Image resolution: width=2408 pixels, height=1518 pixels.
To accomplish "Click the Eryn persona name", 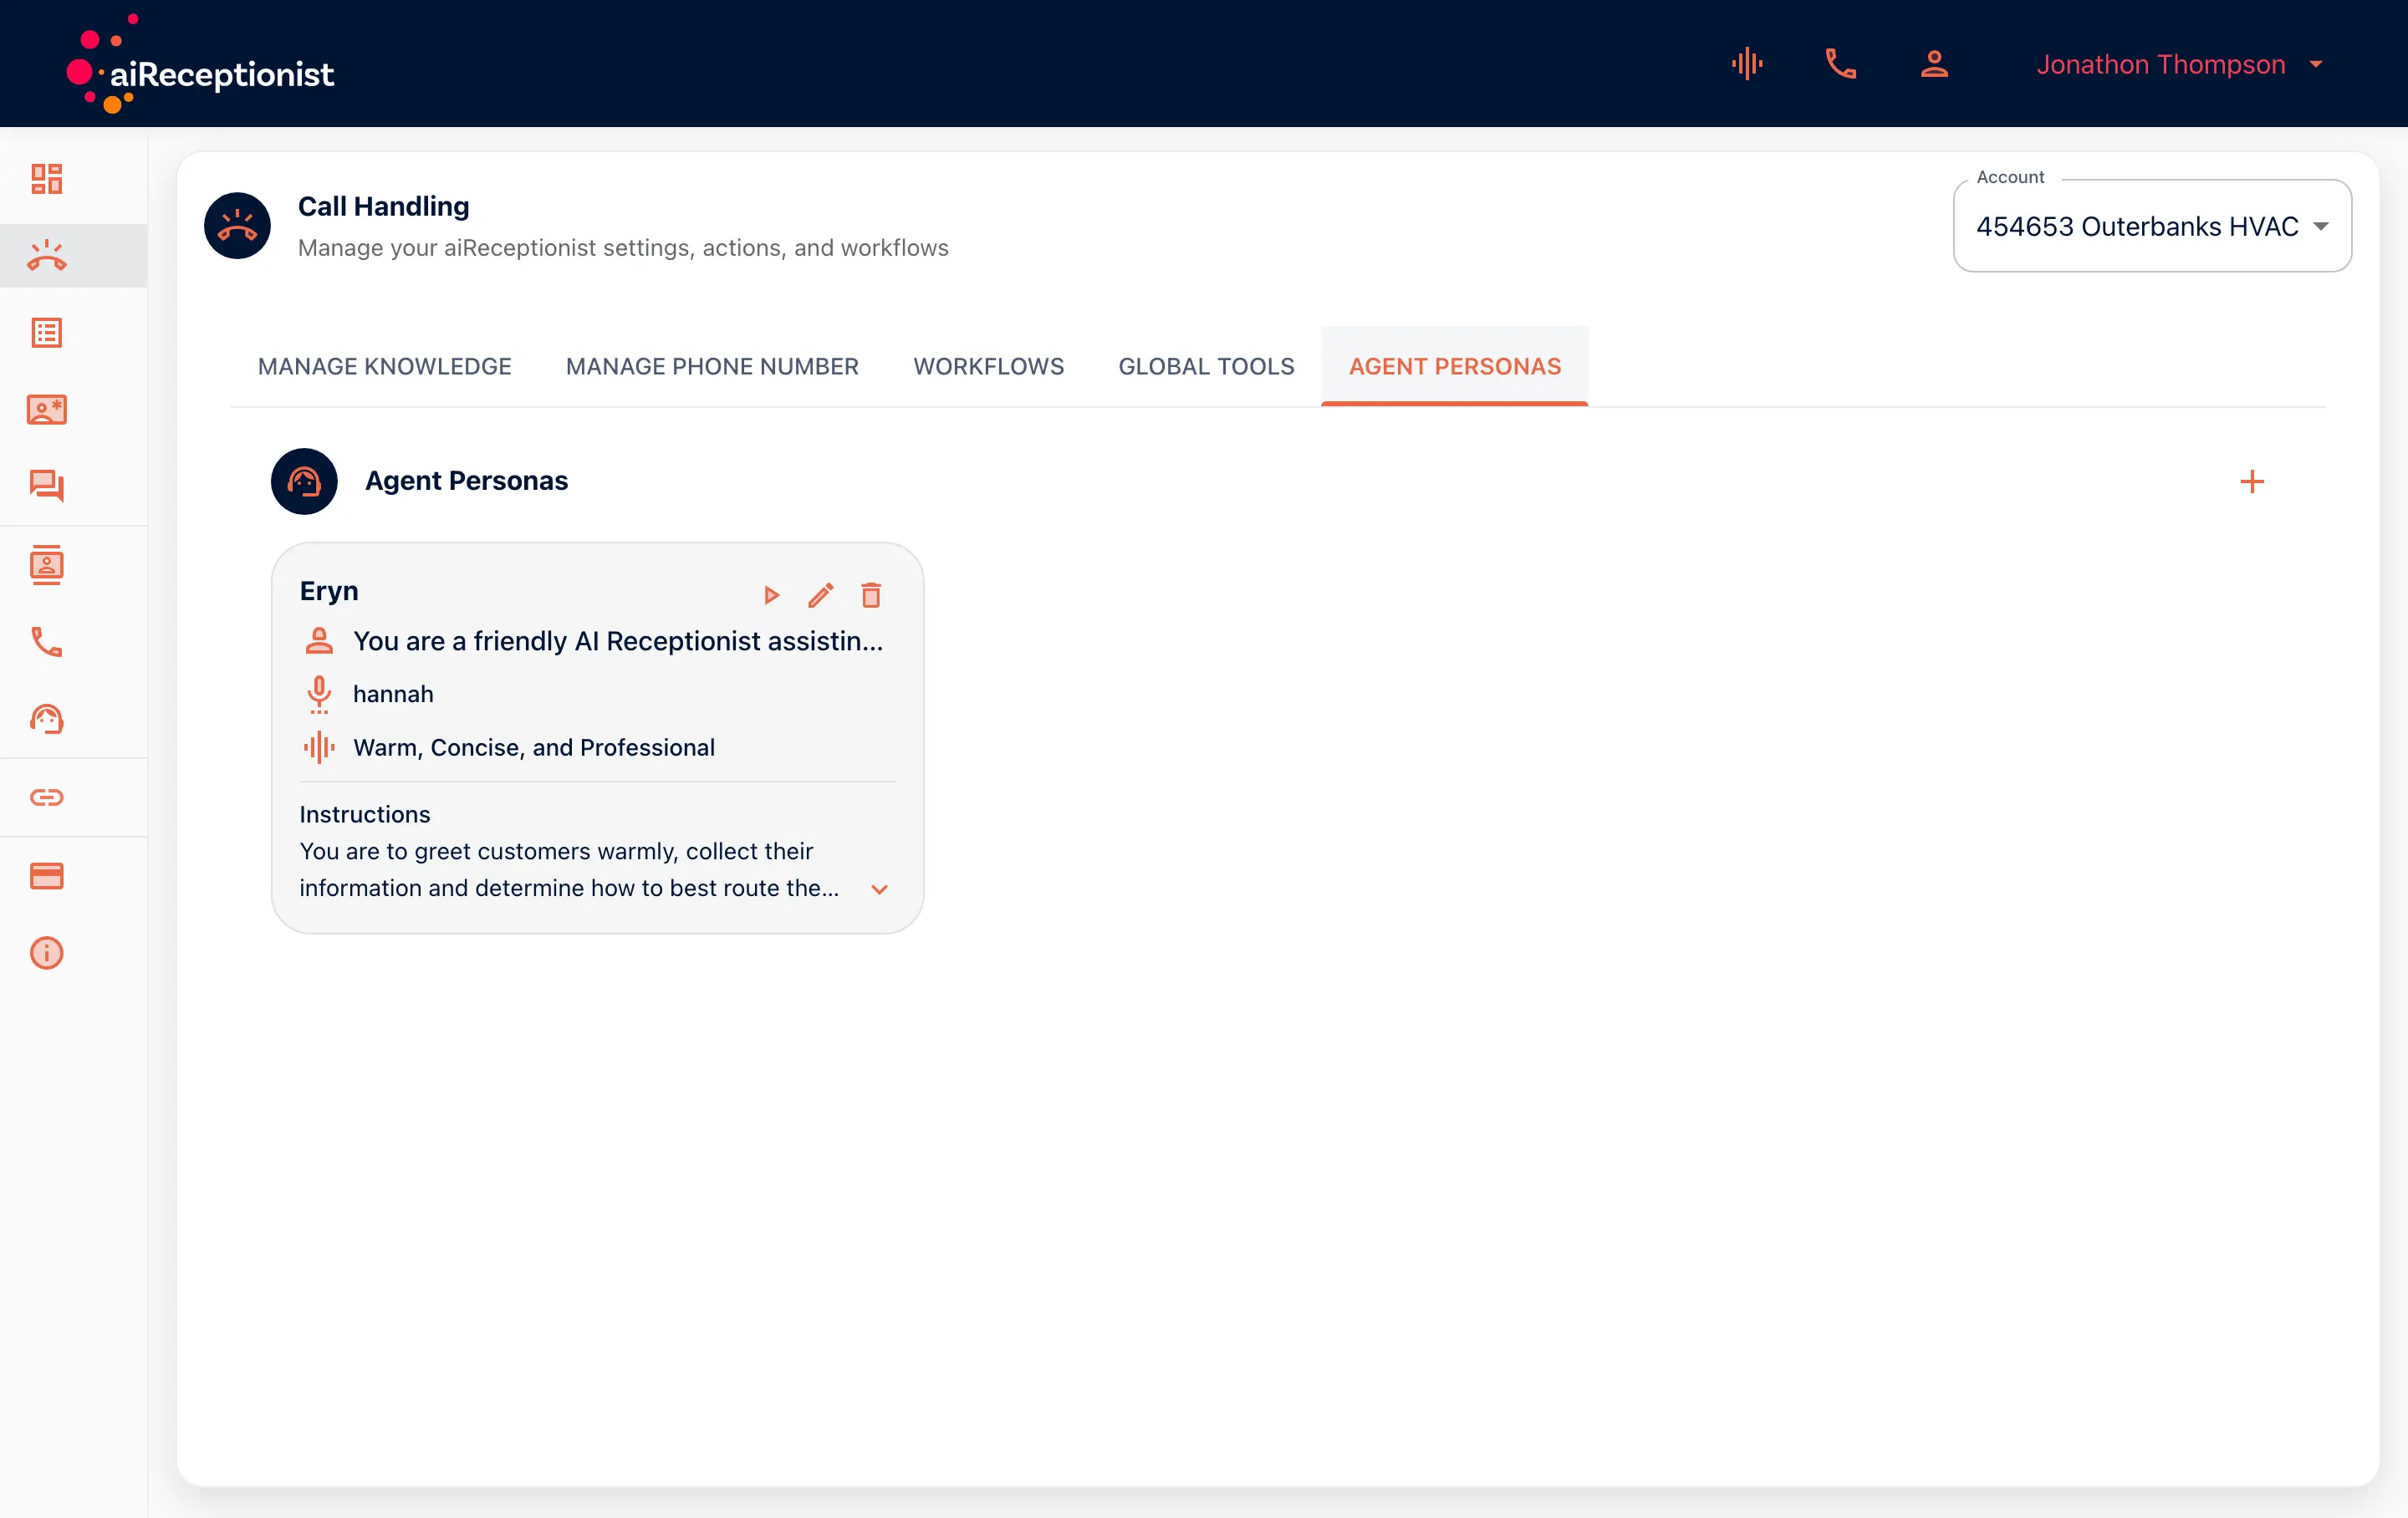I will (x=329, y=591).
